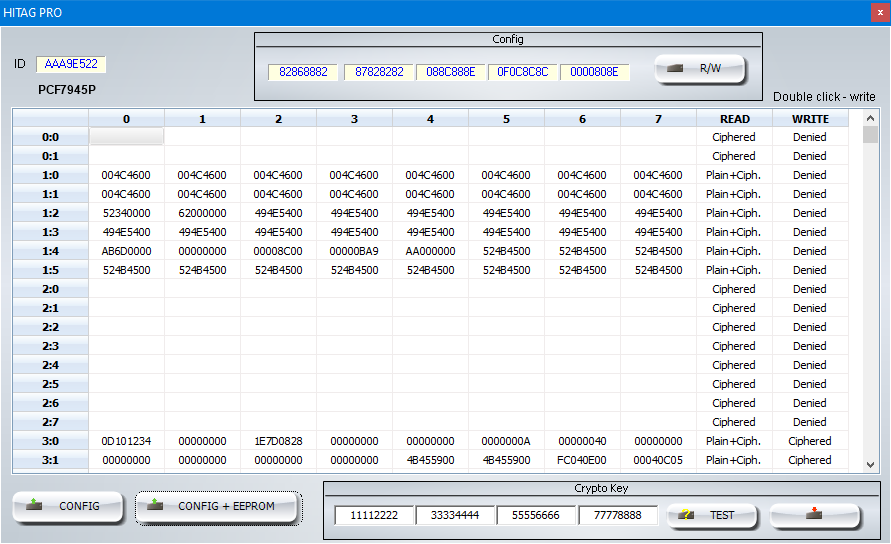Viewport: 891px width, 544px height.
Task: Click config field 82868882
Action: 303,72
